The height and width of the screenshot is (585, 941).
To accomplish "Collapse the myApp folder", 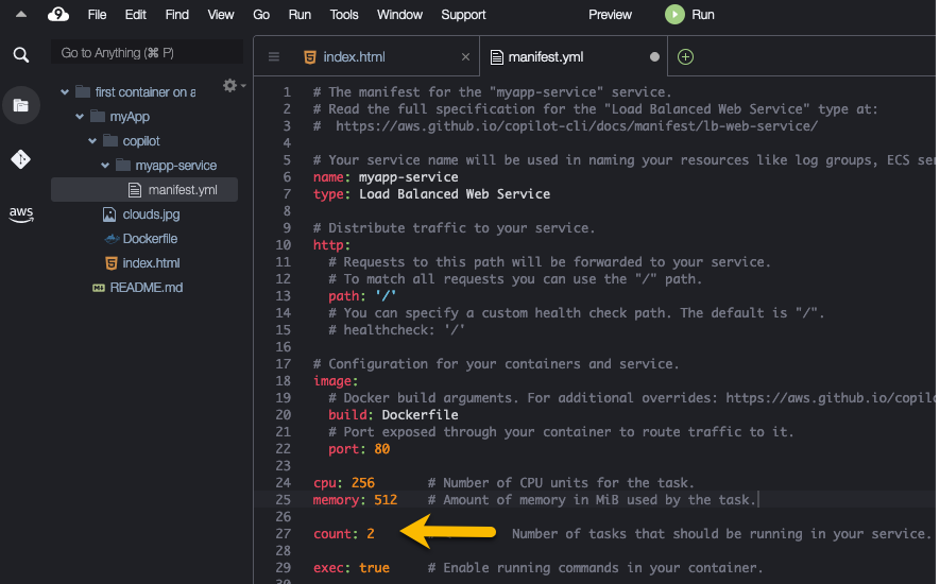I will coord(79,116).
